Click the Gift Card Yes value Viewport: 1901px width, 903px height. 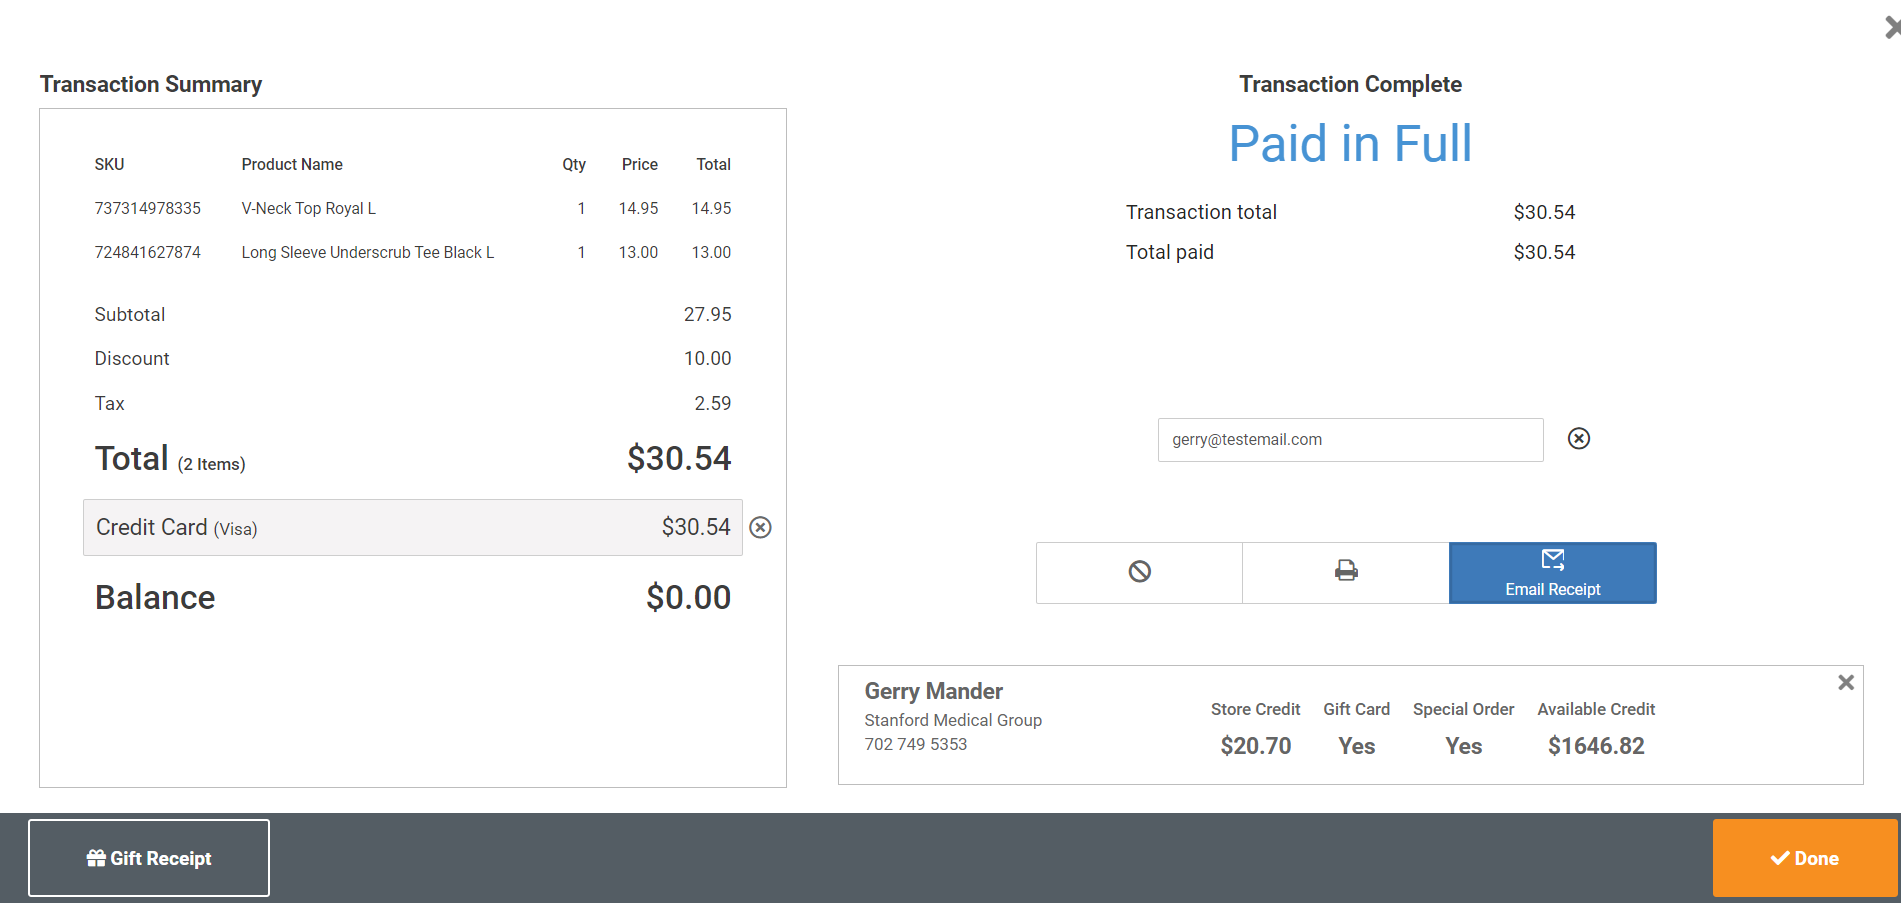point(1356,746)
